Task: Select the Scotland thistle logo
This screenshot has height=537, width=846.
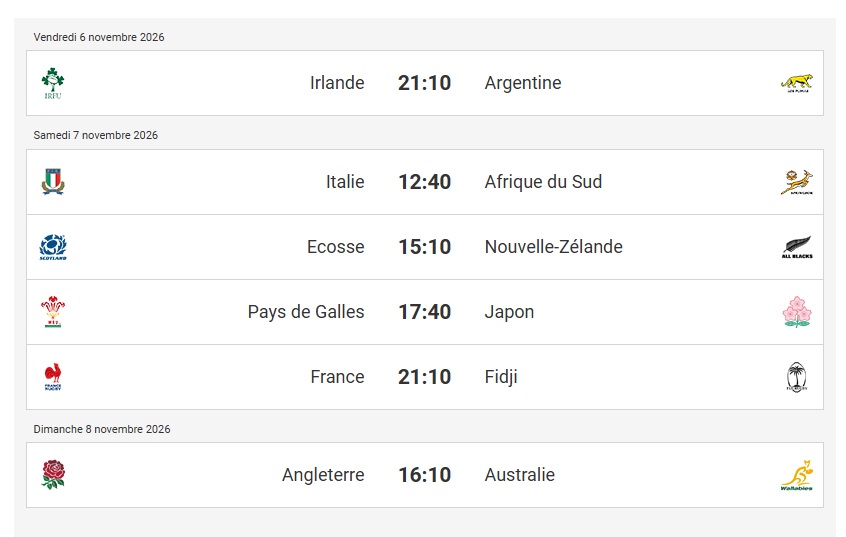Action: pos(53,247)
